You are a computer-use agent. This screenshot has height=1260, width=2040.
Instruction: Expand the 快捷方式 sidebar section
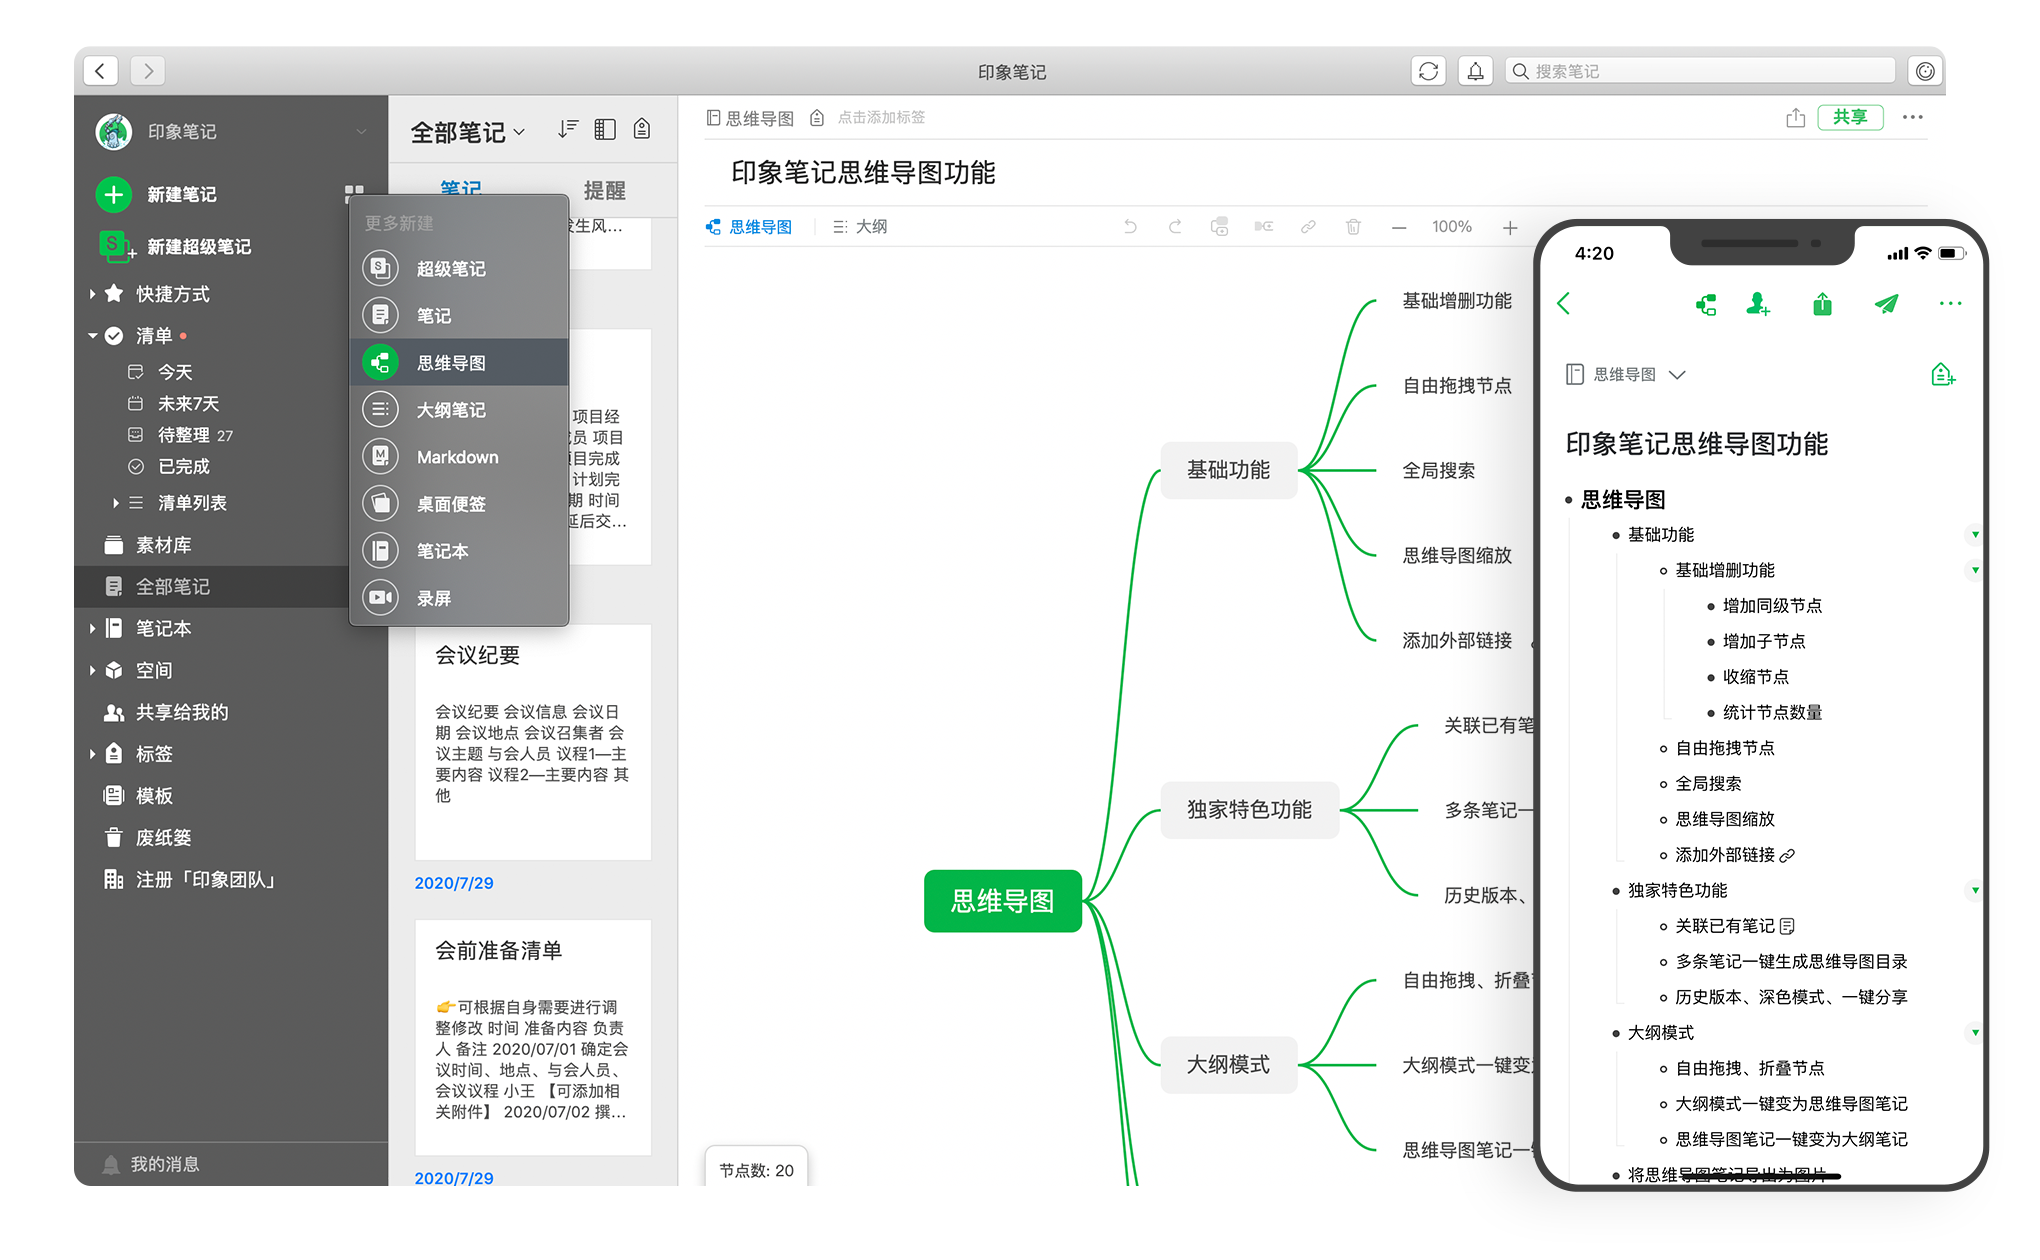pyautogui.click(x=92, y=294)
